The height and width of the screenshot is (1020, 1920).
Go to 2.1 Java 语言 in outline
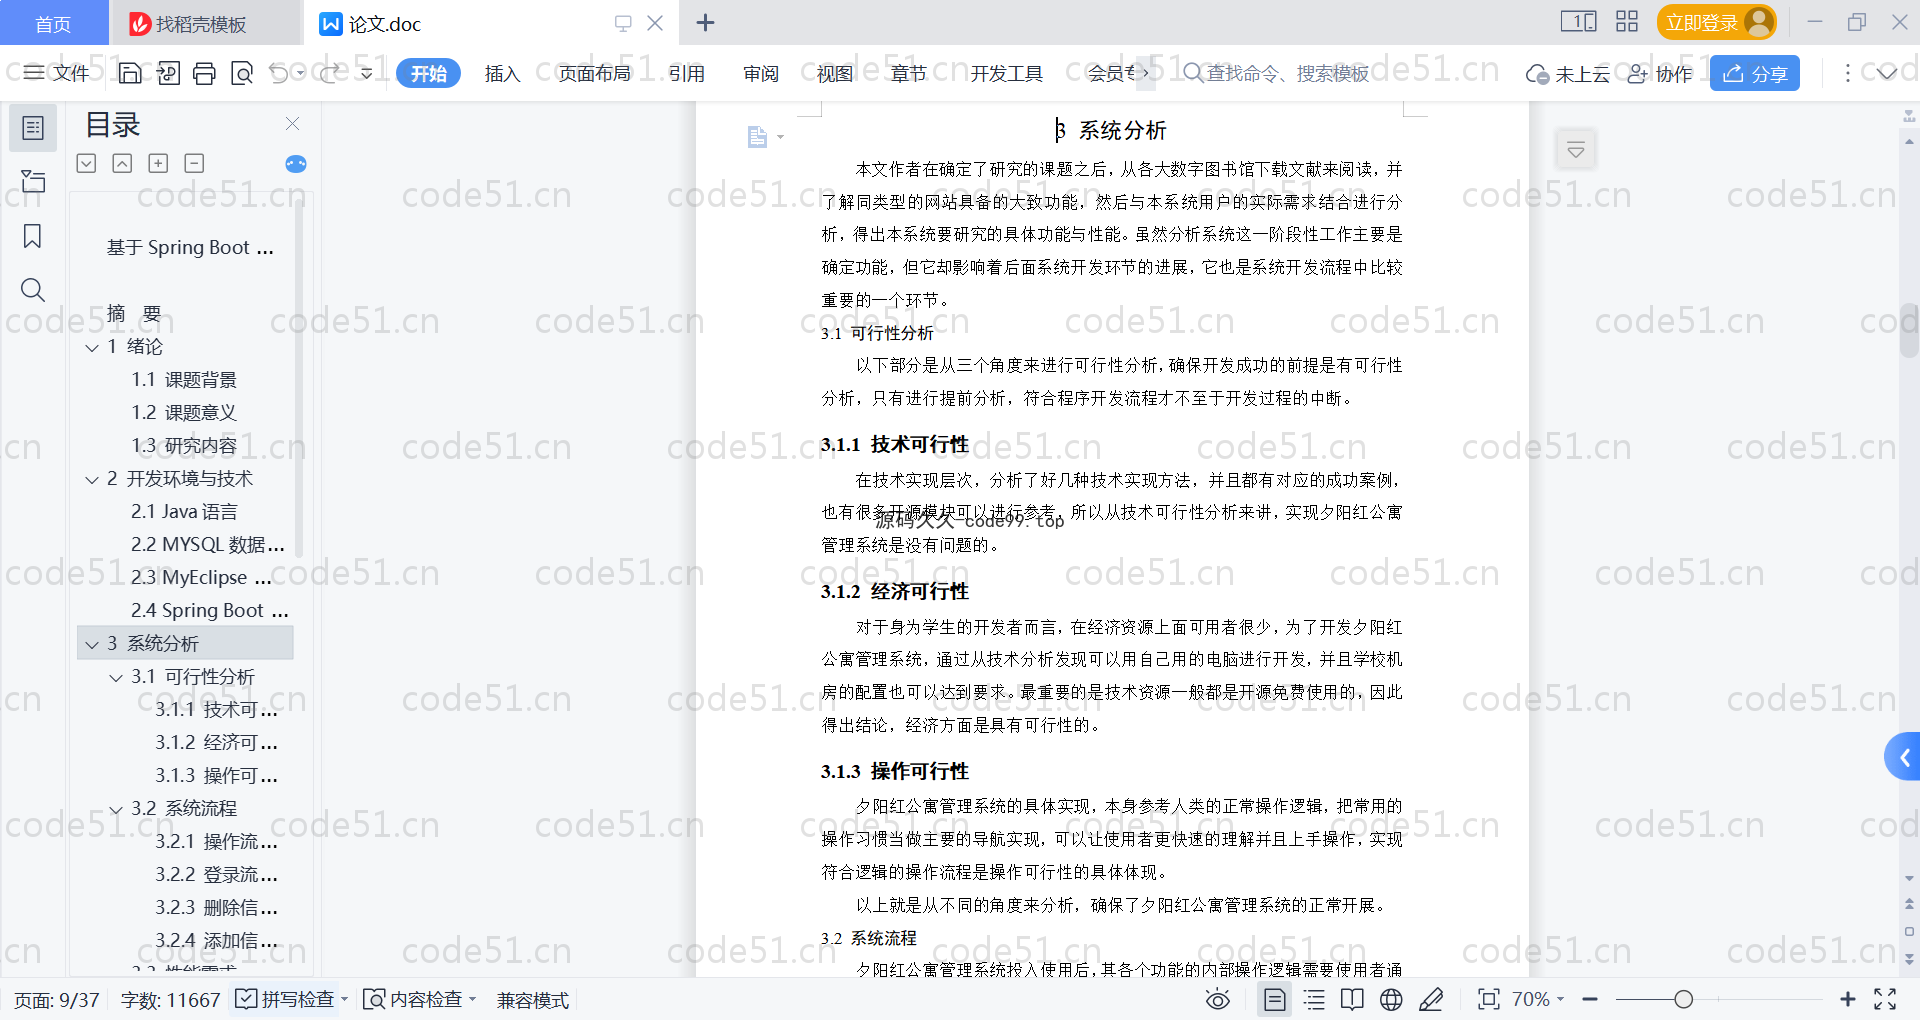[x=184, y=512]
